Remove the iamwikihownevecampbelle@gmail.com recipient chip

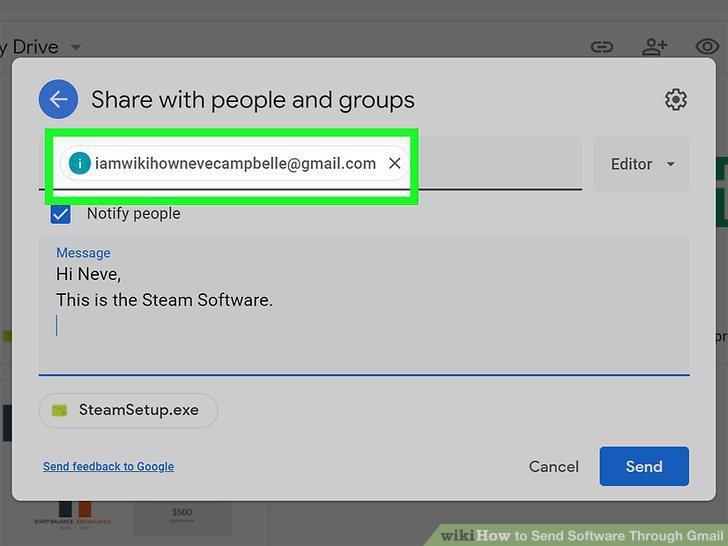click(x=395, y=163)
